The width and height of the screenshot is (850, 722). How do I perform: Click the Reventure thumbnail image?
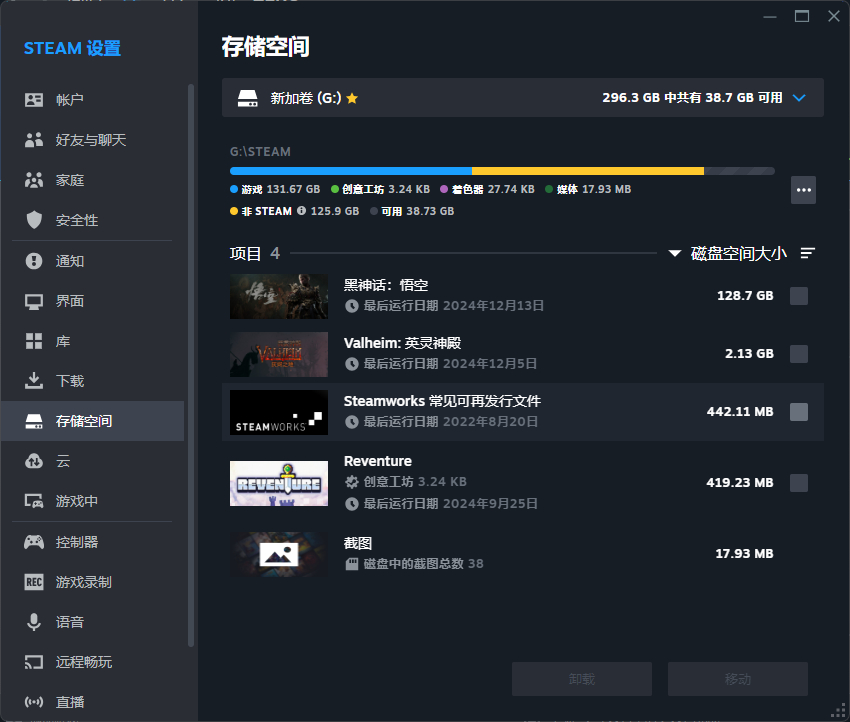[x=279, y=484]
